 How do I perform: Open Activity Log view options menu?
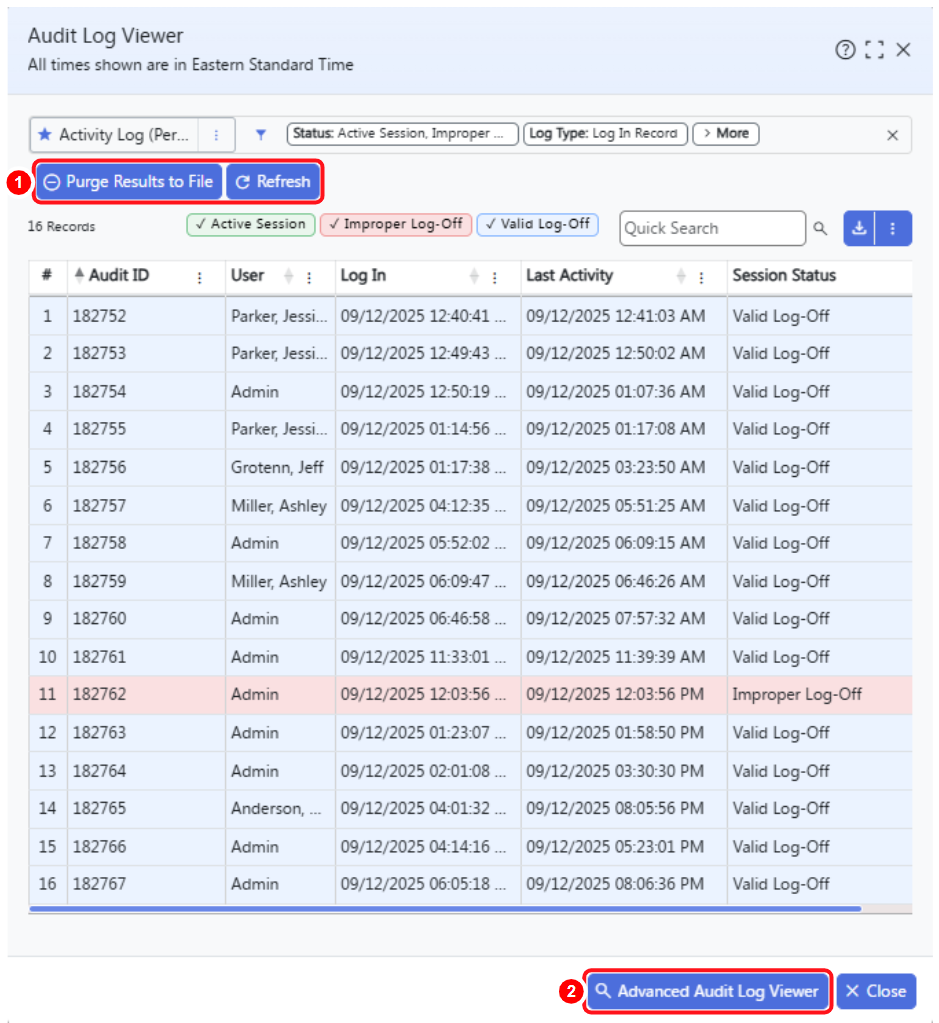pos(216,135)
